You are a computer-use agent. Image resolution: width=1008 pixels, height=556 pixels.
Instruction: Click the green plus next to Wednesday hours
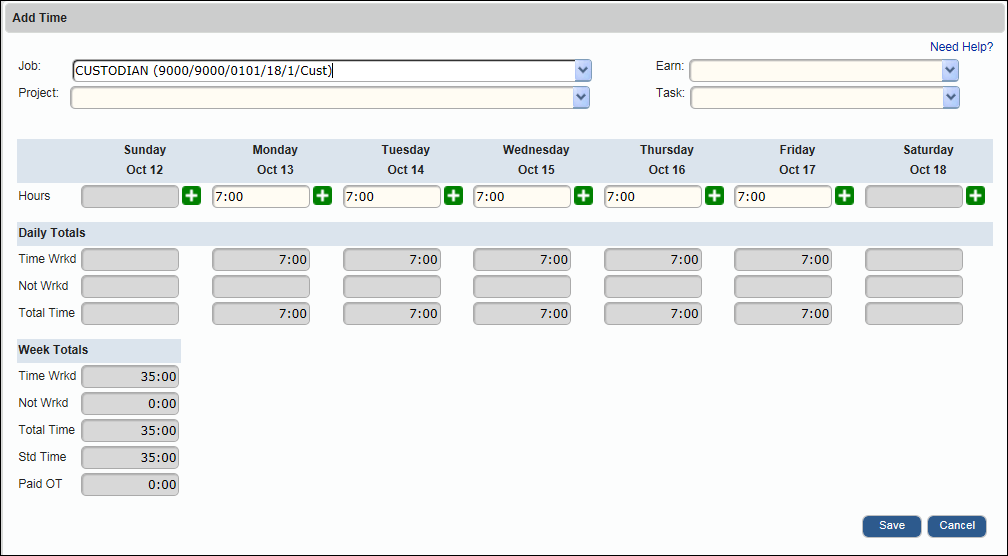(x=584, y=196)
